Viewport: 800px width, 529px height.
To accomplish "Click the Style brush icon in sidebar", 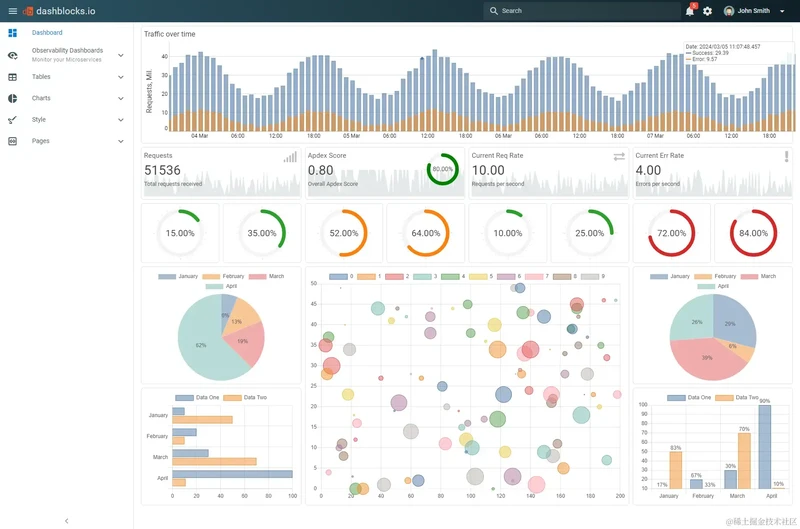I will (x=13, y=120).
